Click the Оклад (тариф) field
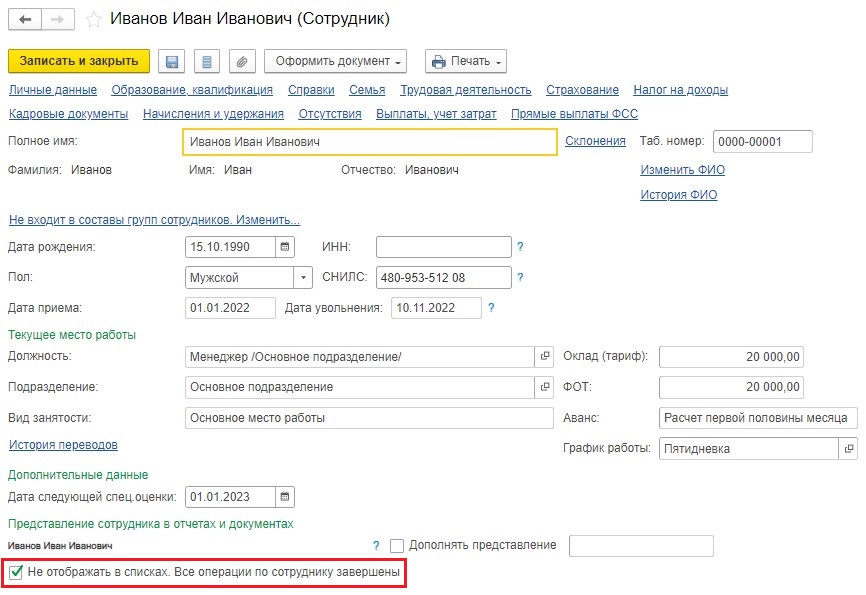This screenshot has height=595, width=866. click(731, 357)
